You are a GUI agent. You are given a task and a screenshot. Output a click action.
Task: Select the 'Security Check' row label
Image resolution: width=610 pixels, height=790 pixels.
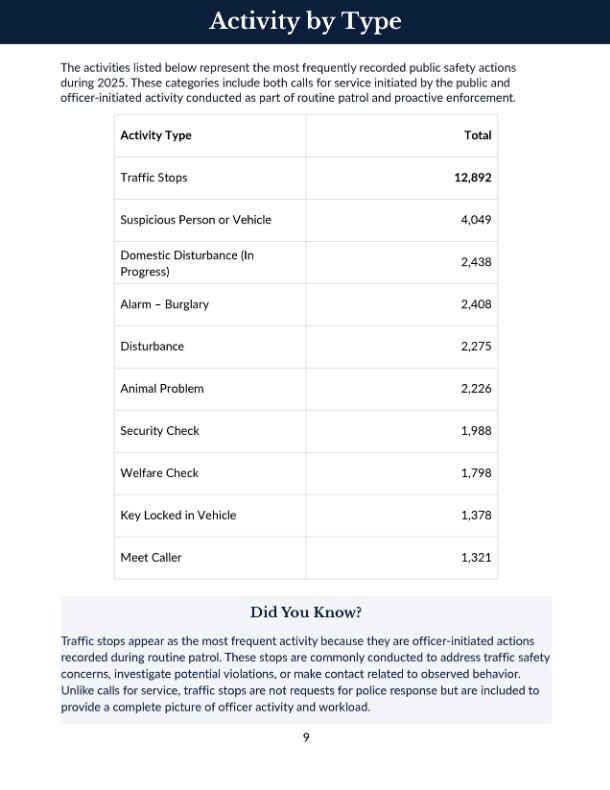coord(160,431)
